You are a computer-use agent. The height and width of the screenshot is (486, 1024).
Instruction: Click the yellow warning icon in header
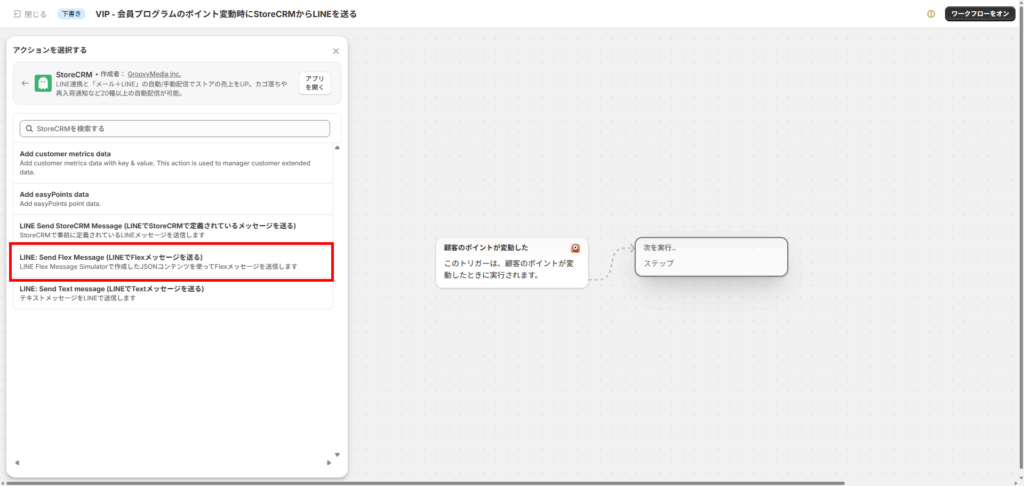coord(931,14)
